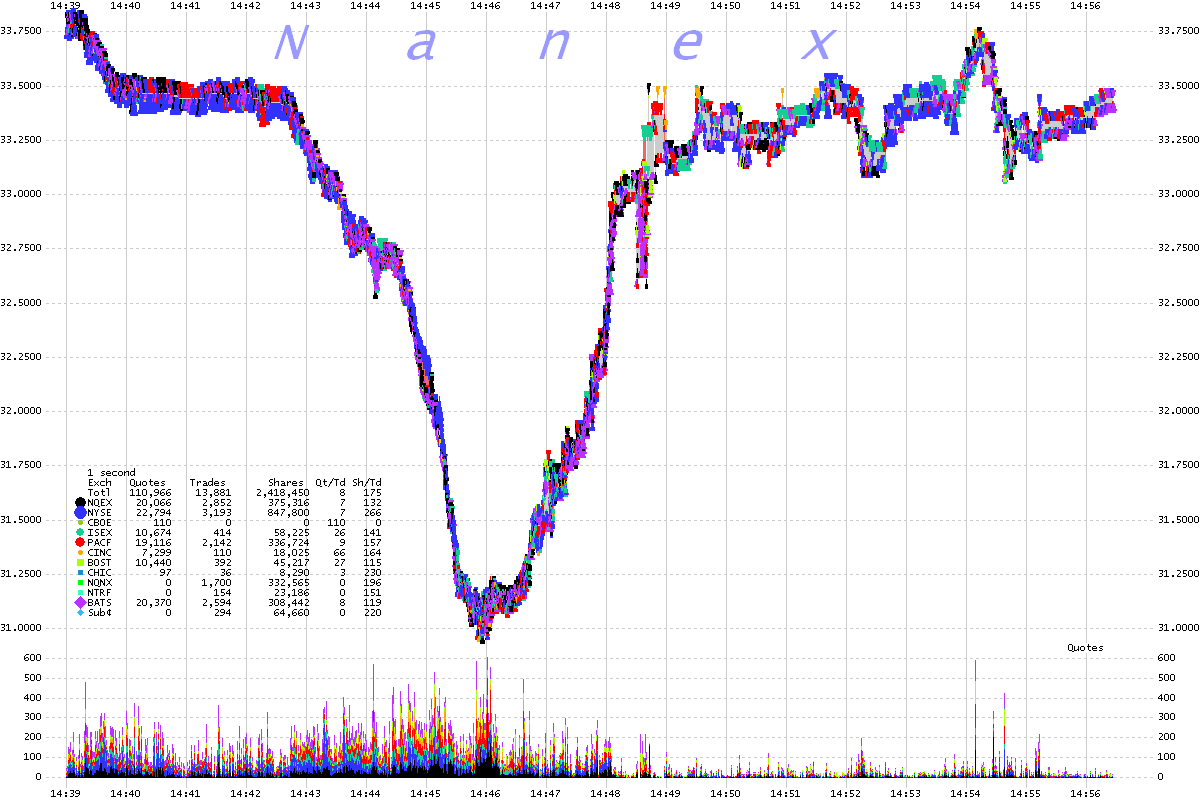Click the orange CINC legend dot

coord(80,553)
